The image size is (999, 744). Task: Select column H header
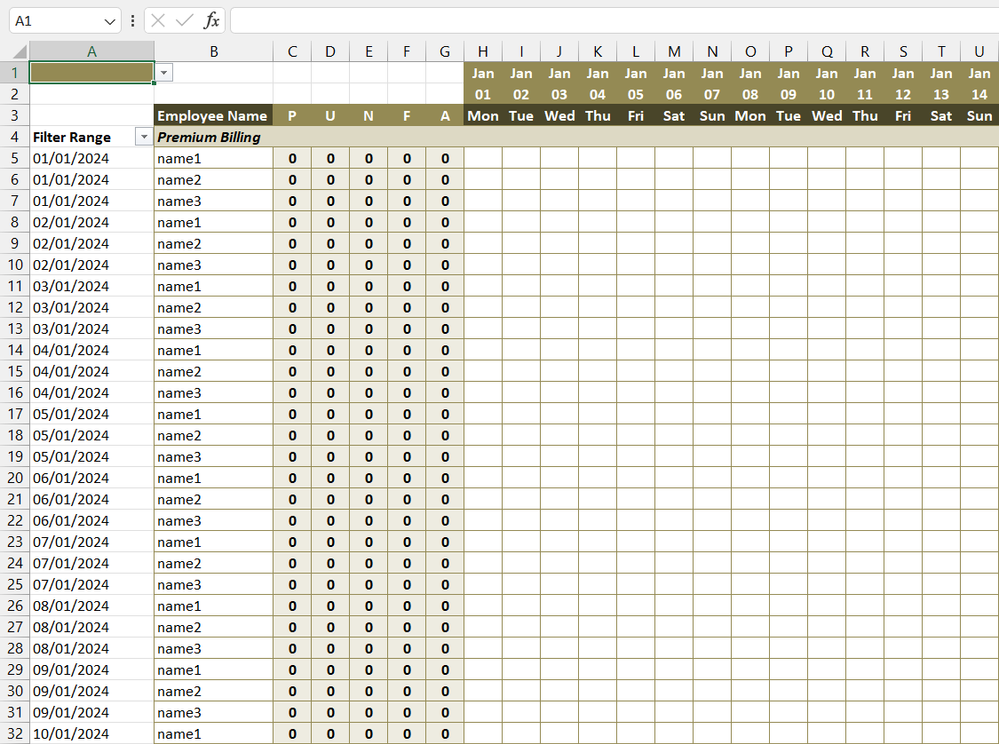pyautogui.click(x=483, y=52)
